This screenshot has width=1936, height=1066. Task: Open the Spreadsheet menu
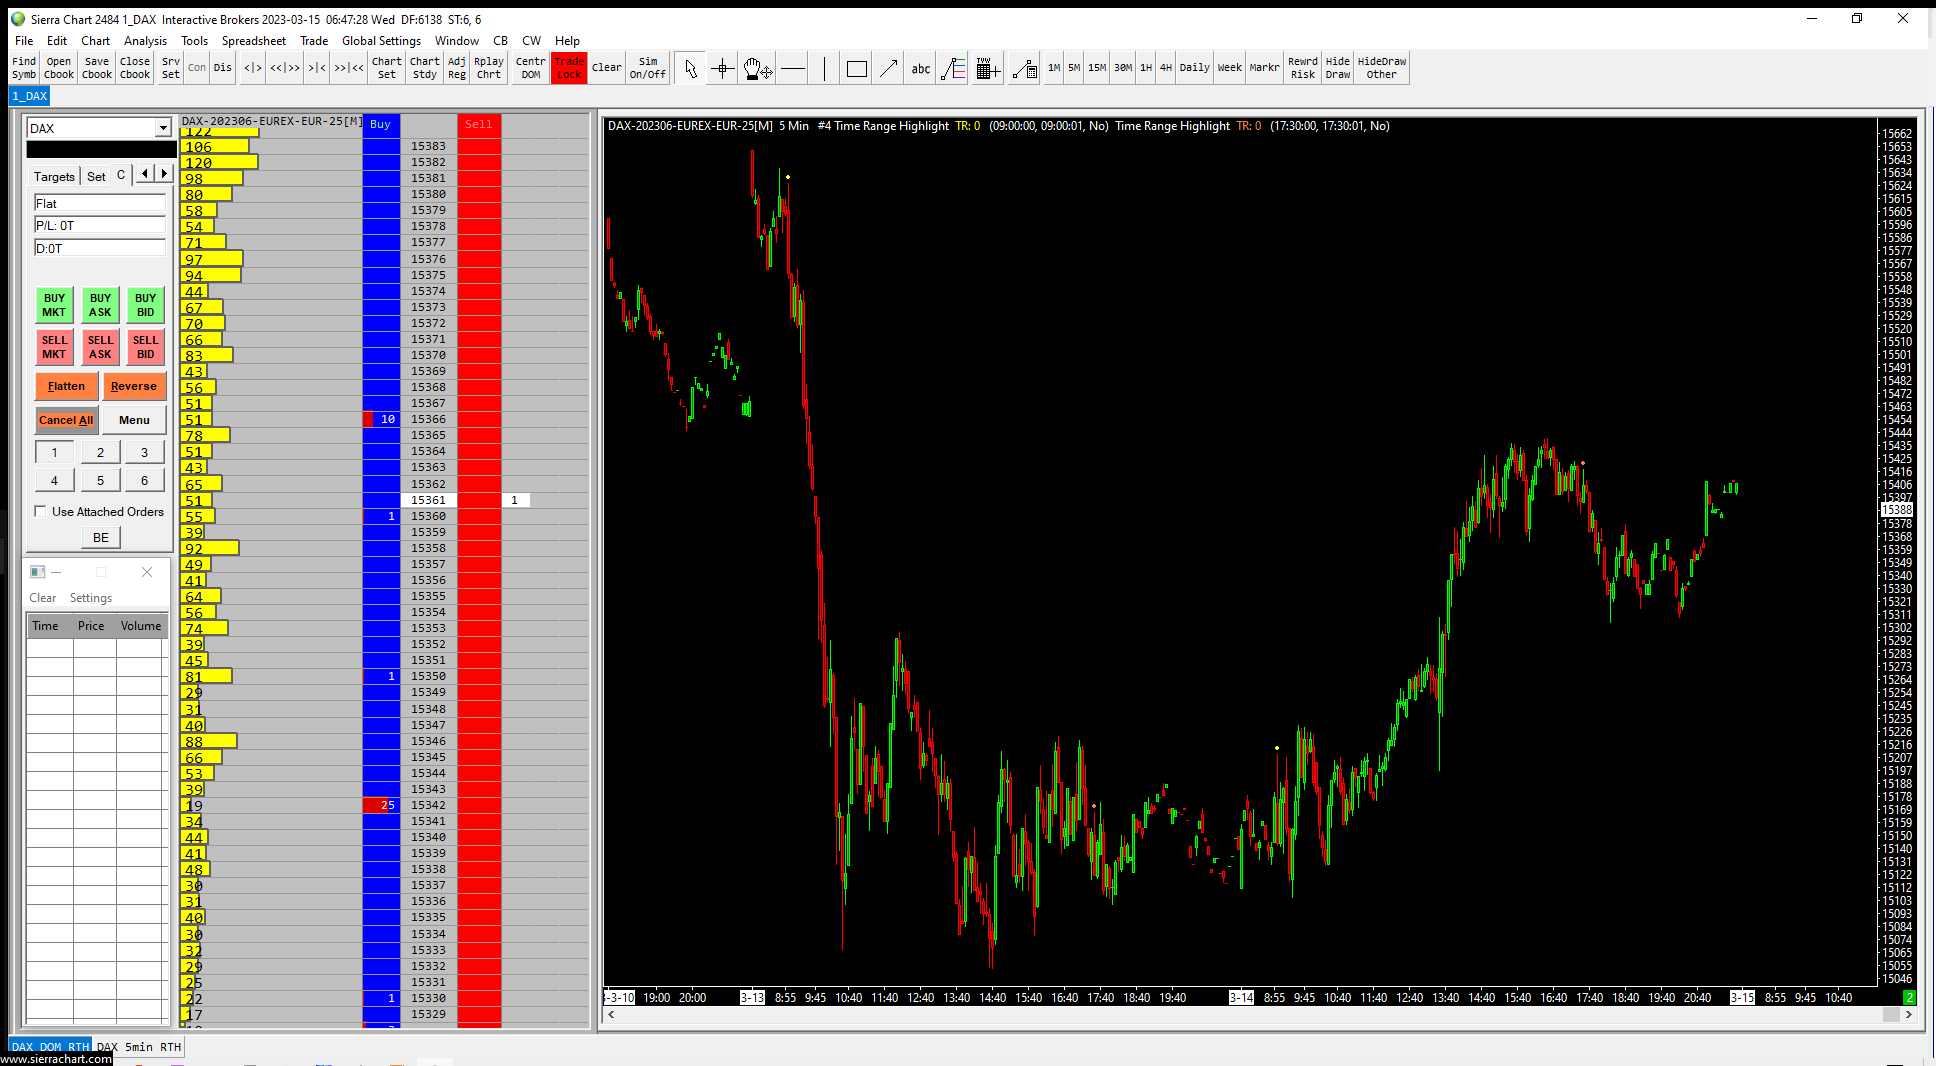coord(254,41)
